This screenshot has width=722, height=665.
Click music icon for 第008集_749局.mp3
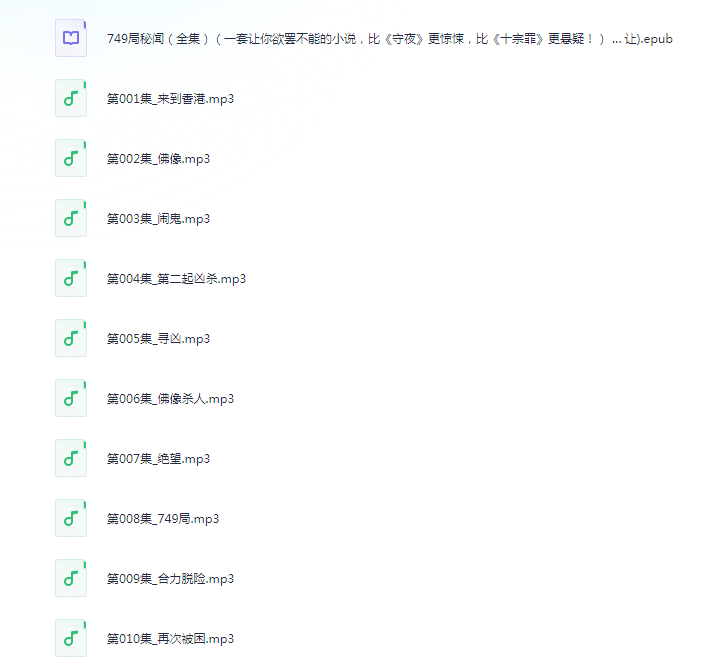[71, 518]
